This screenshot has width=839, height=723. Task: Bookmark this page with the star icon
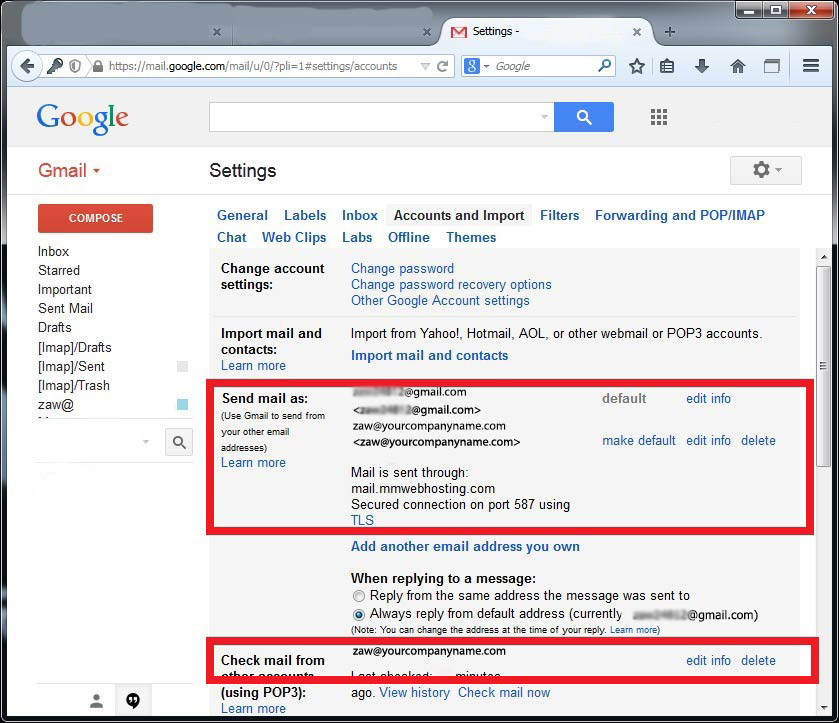pos(637,66)
